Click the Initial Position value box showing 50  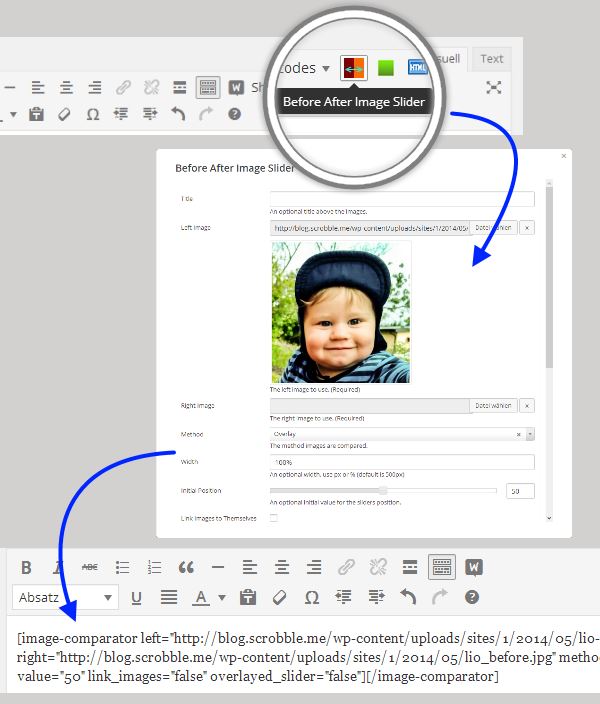520,491
